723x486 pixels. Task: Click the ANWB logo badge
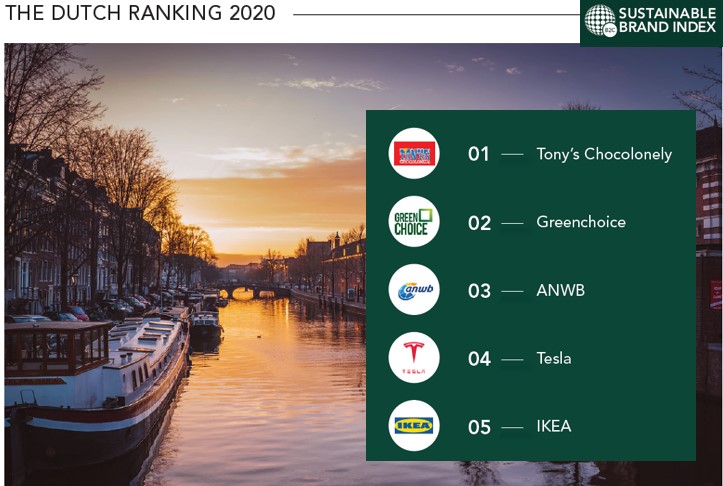coord(414,290)
